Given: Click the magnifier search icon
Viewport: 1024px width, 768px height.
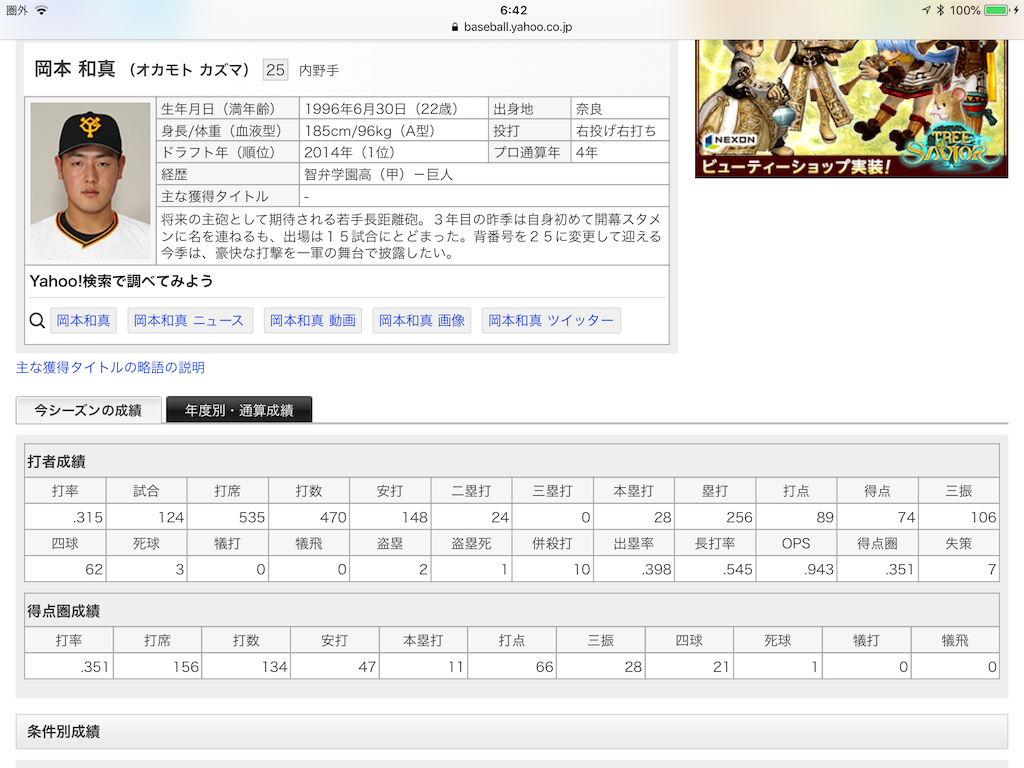Looking at the screenshot, I should [37, 321].
